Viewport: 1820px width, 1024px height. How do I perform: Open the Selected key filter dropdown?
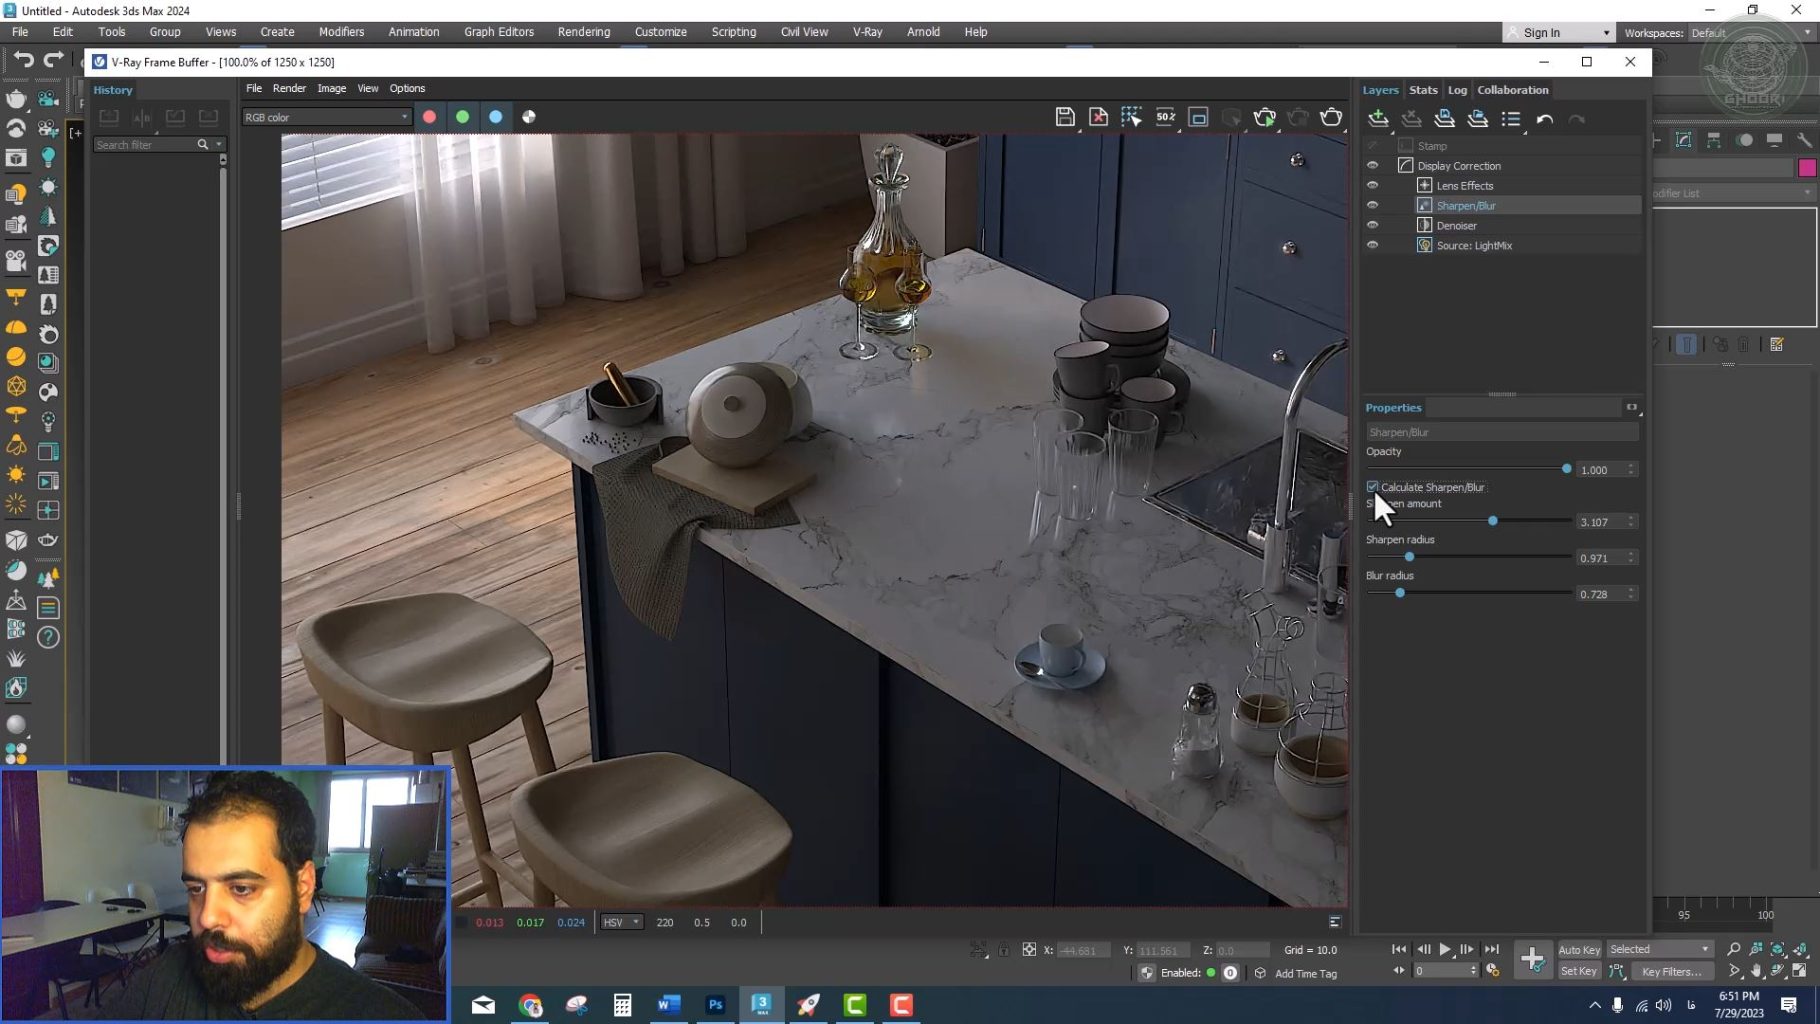point(1659,949)
